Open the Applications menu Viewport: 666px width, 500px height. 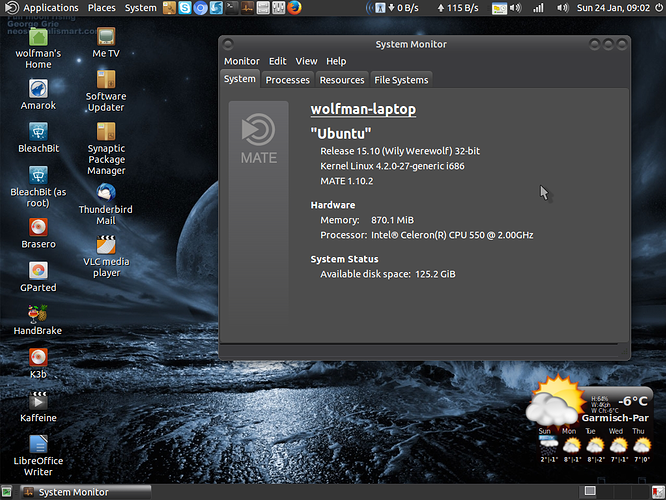[51, 8]
